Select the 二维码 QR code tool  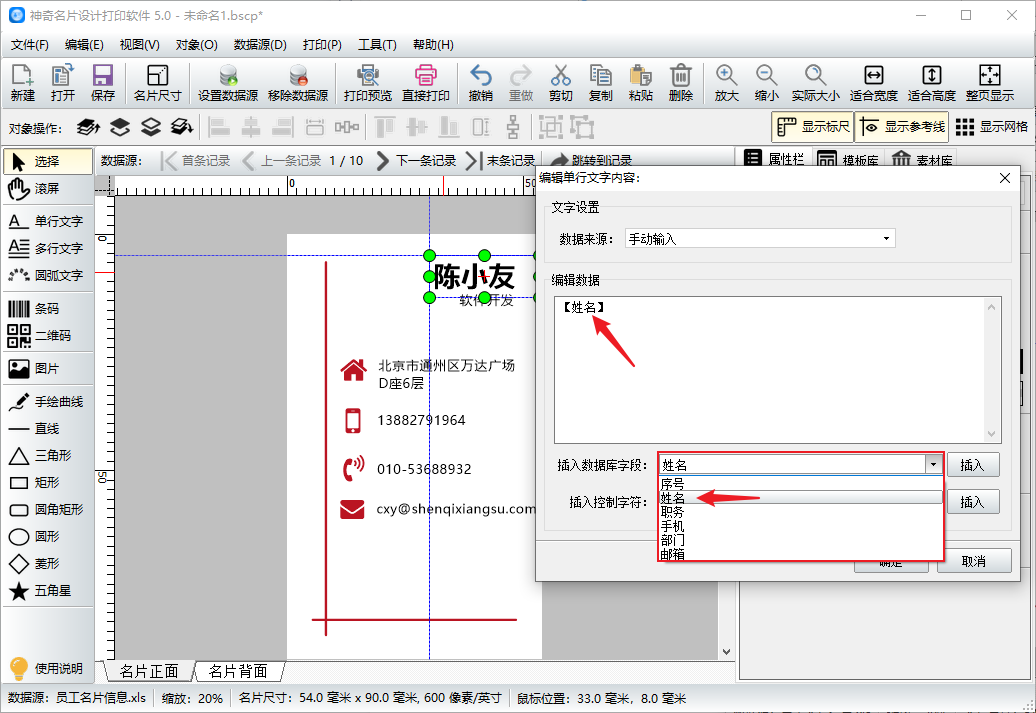coord(48,336)
